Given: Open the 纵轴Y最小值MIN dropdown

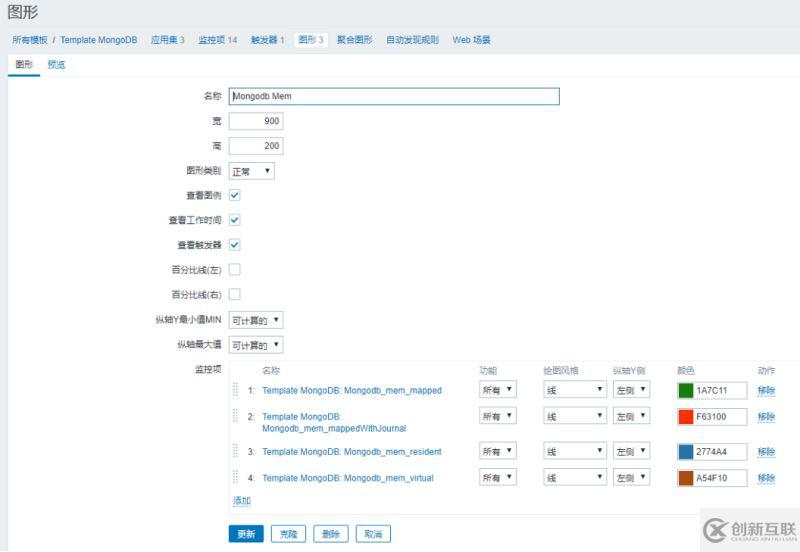Looking at the screenshot, I should (x=256, y=320).
